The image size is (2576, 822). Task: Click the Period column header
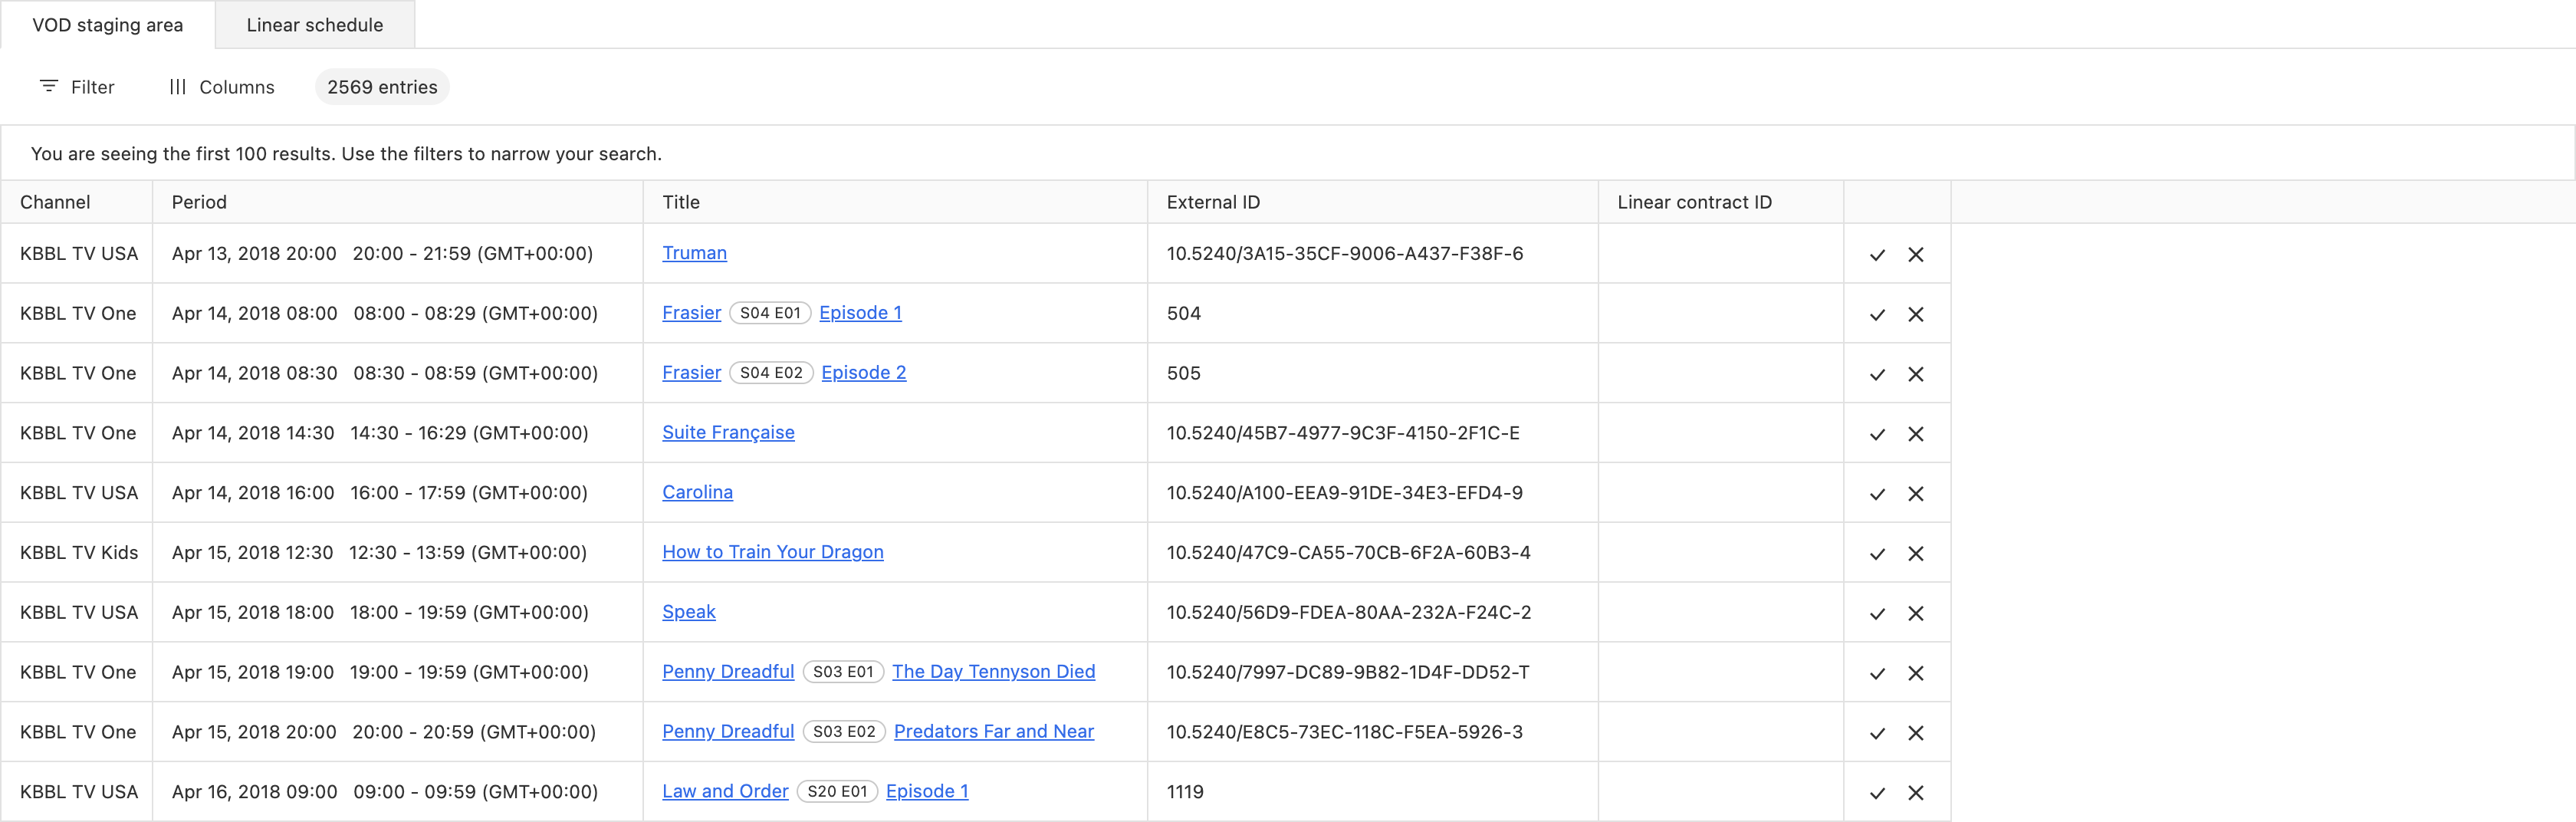coord(199,202)
